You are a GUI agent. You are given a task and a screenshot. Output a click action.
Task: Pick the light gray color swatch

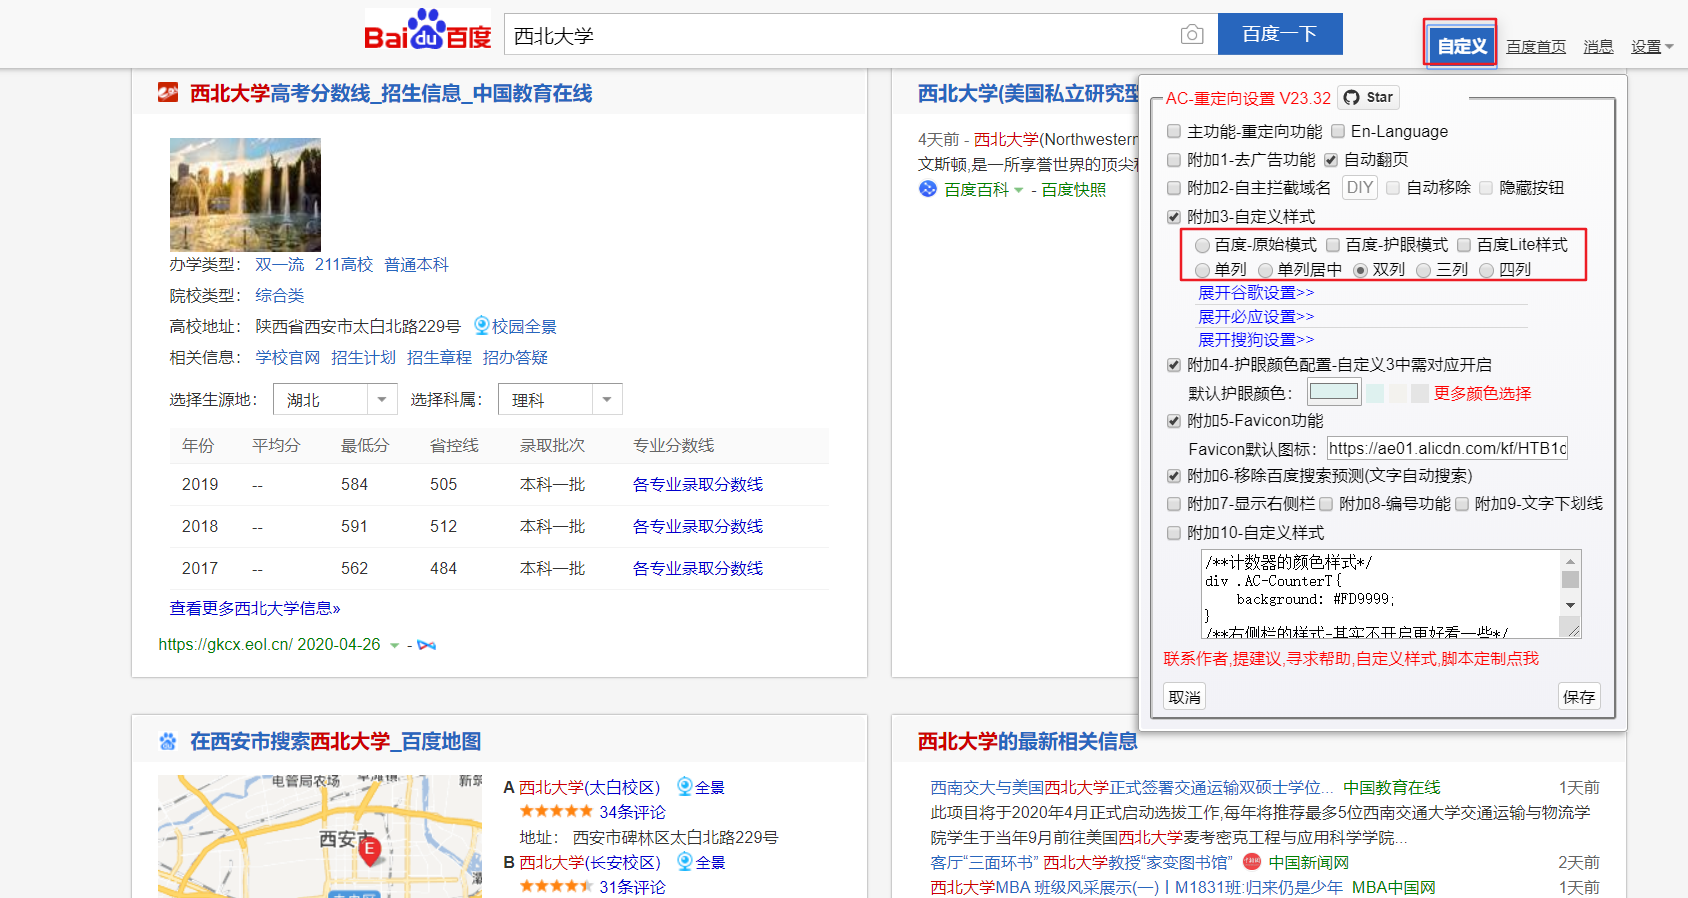tap(1420, 393)
